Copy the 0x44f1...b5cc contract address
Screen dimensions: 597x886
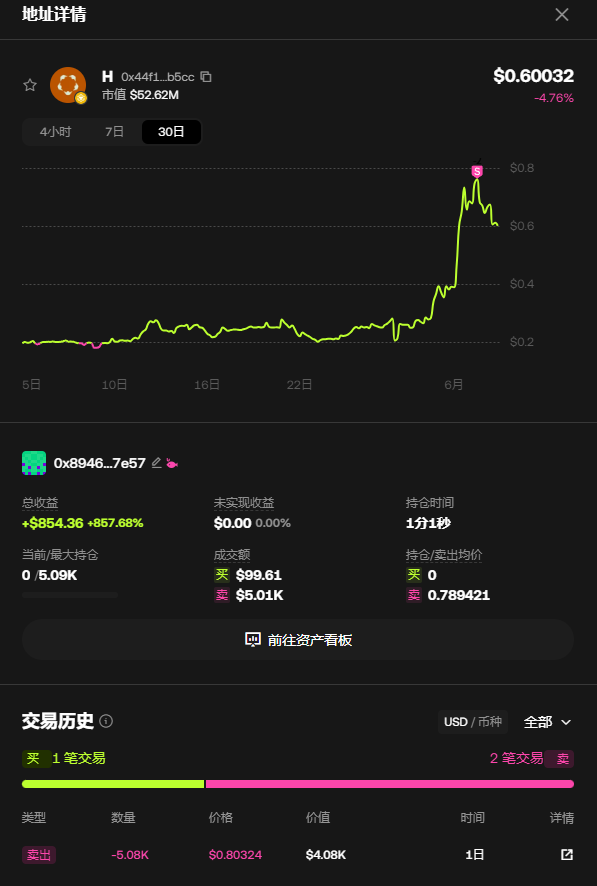coord(206,76)
